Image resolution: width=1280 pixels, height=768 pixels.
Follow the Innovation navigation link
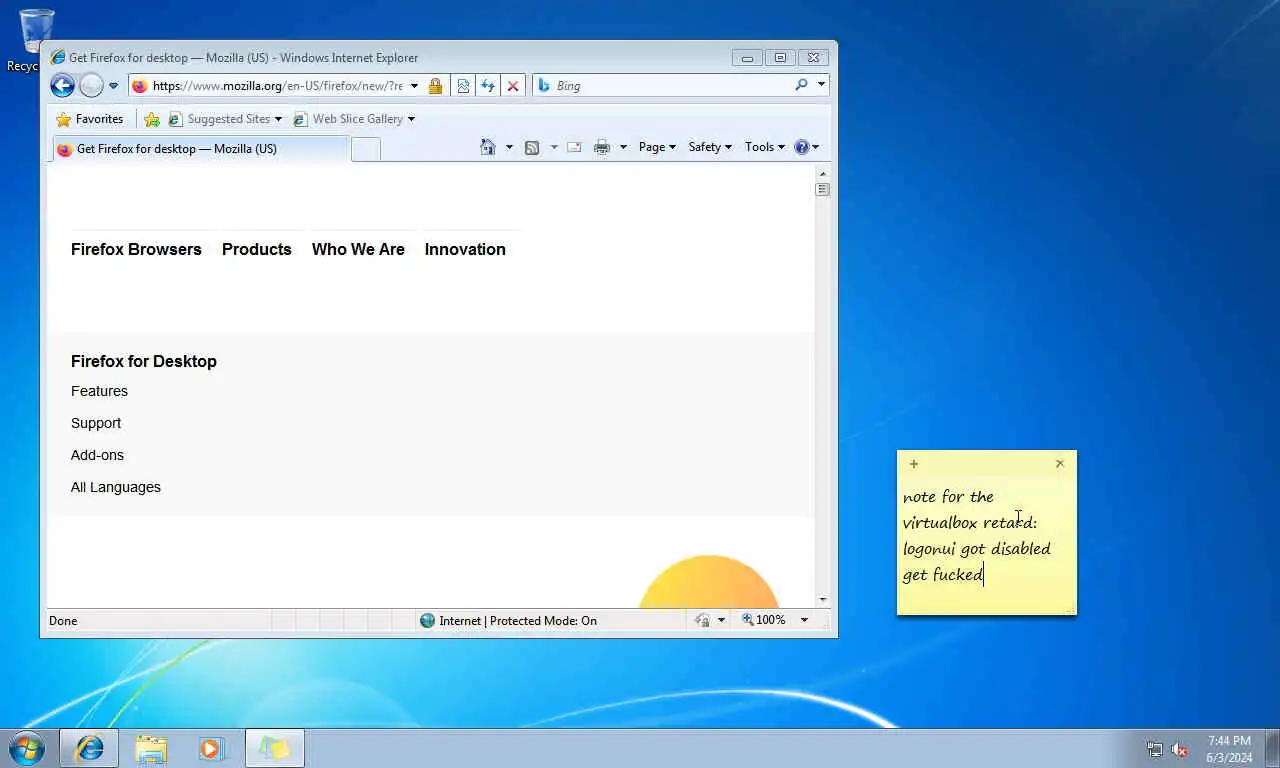coord(465,250)
